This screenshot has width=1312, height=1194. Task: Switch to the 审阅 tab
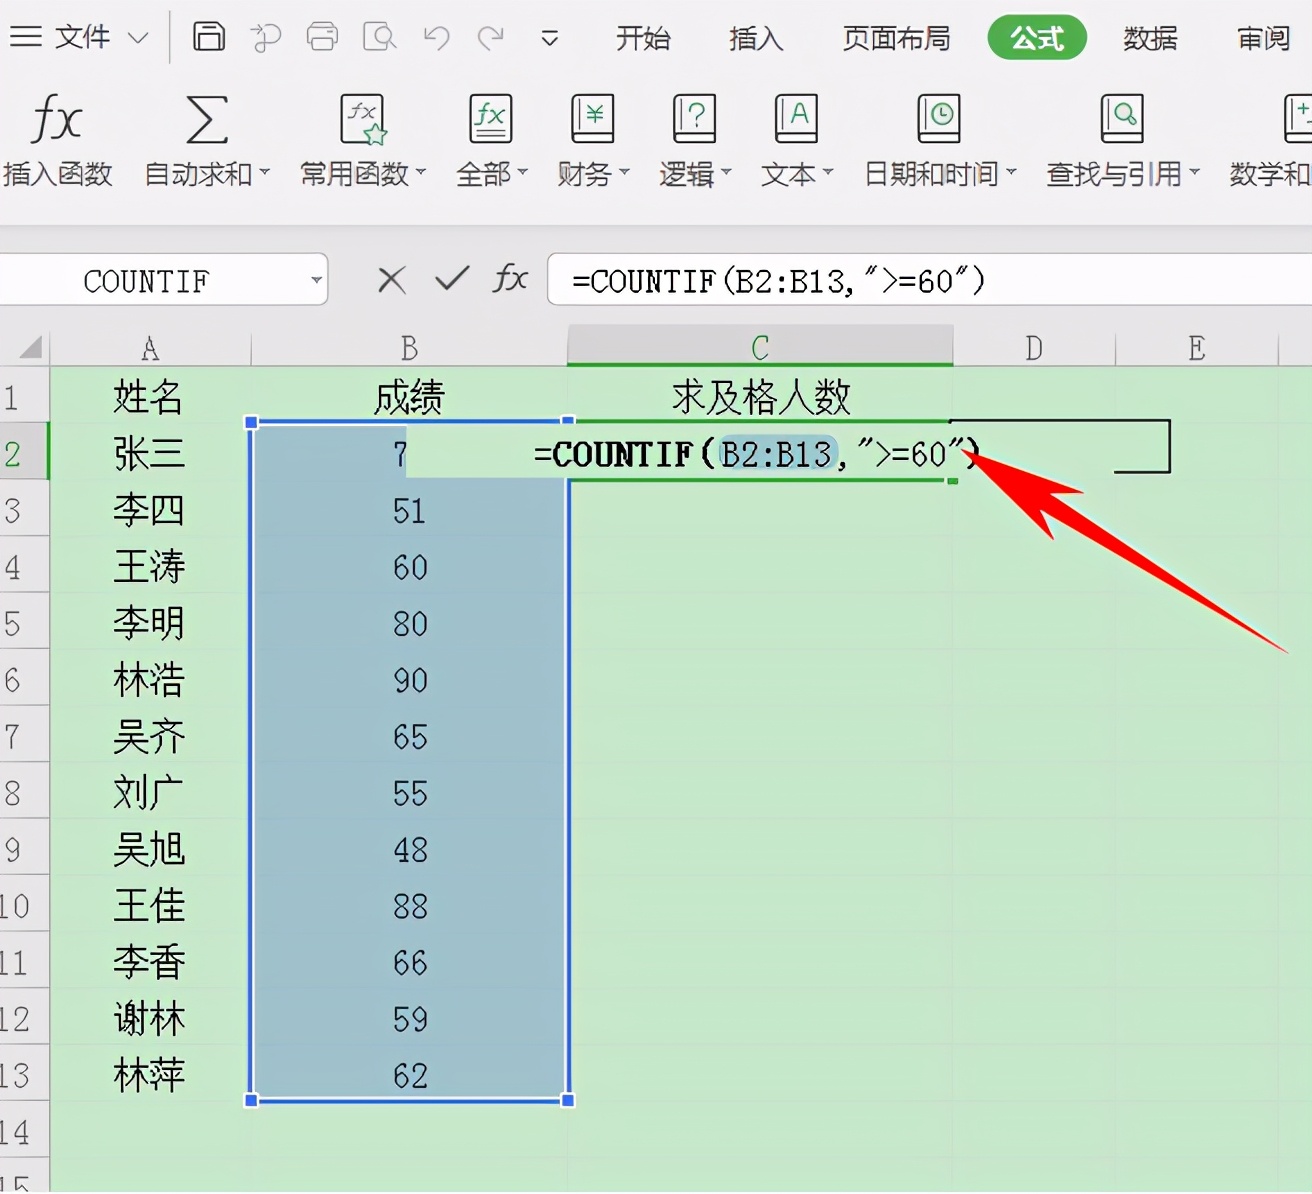pos(1264,38)
